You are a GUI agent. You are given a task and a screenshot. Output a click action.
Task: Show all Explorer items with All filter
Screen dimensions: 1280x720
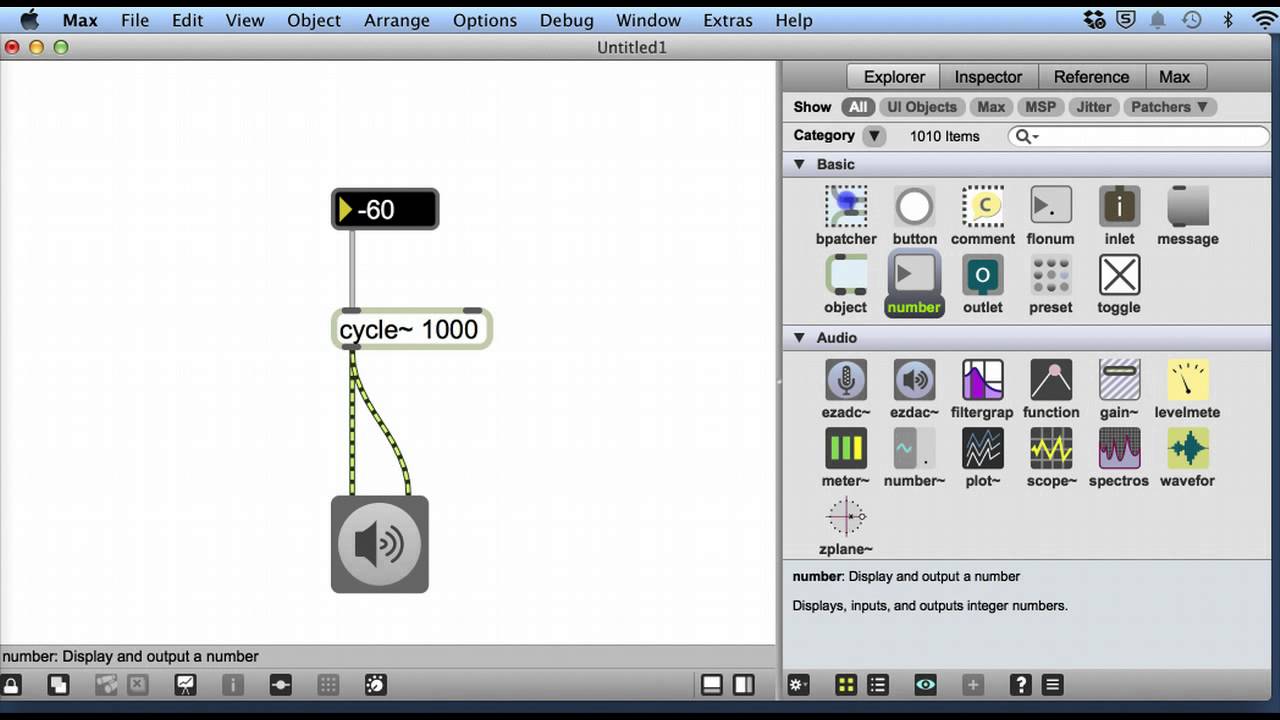point(858,107)
